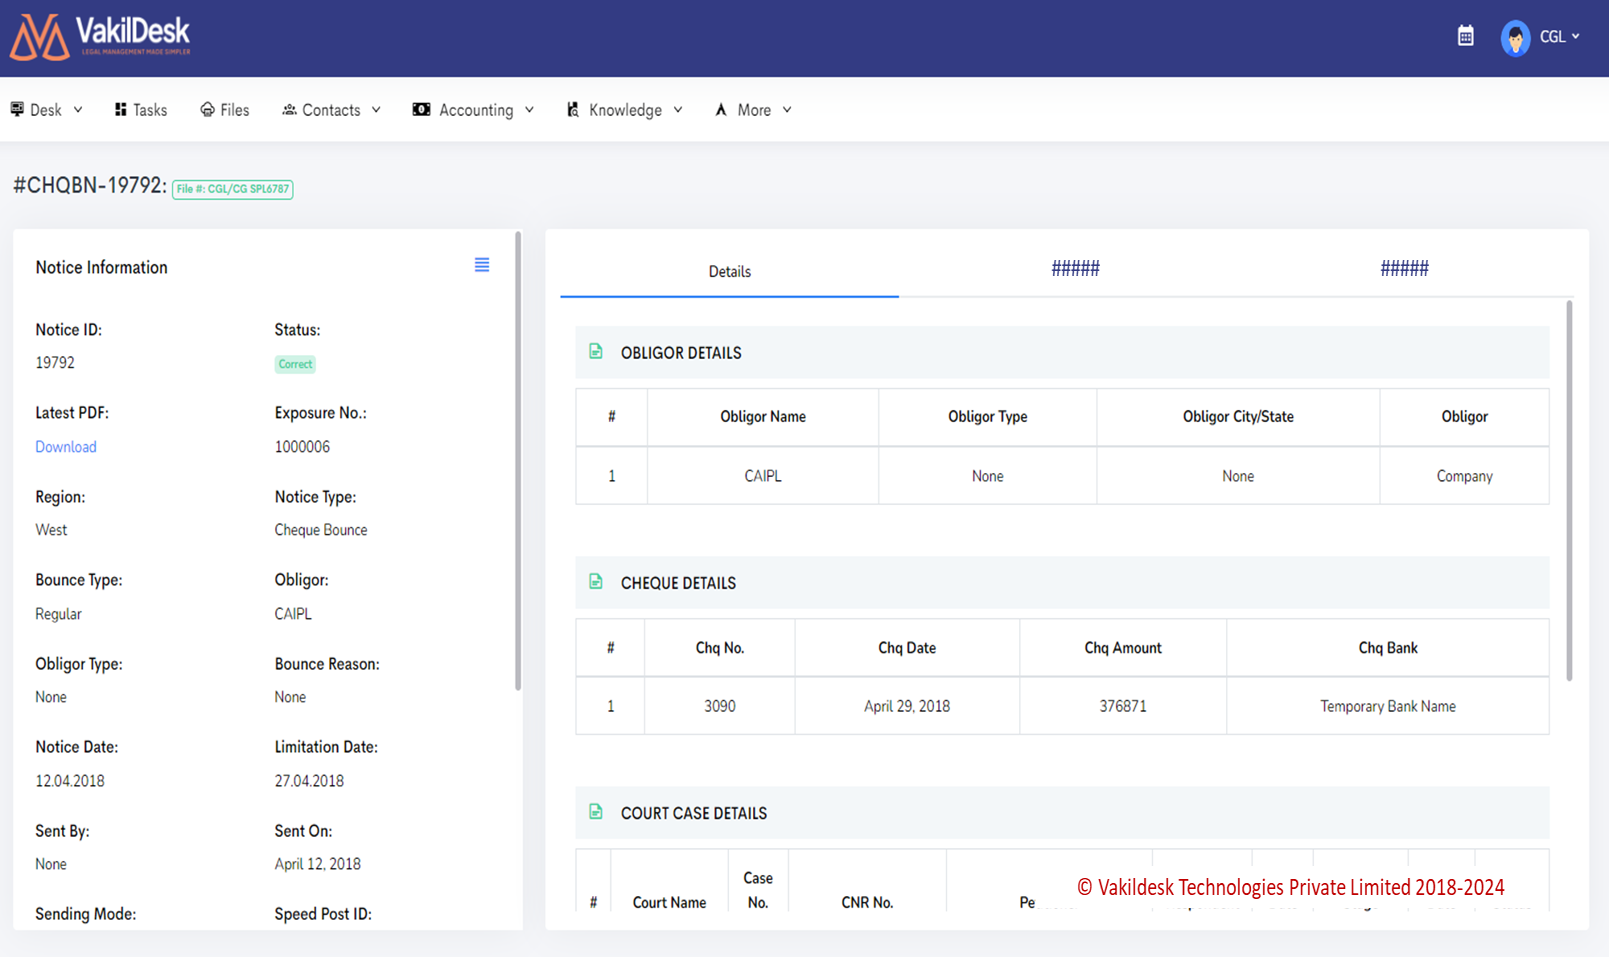Click Notice Type value Cheque Bounce
The image size is (1609, 957).
point(321,530)
